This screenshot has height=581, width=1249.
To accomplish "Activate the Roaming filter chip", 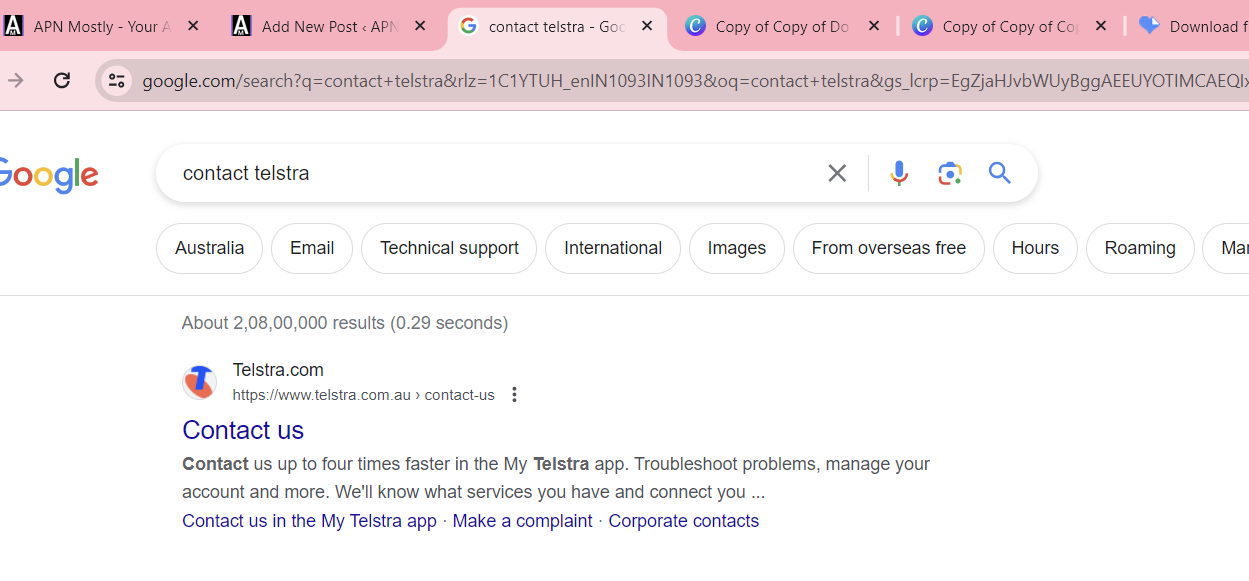I will [1140, 248].
